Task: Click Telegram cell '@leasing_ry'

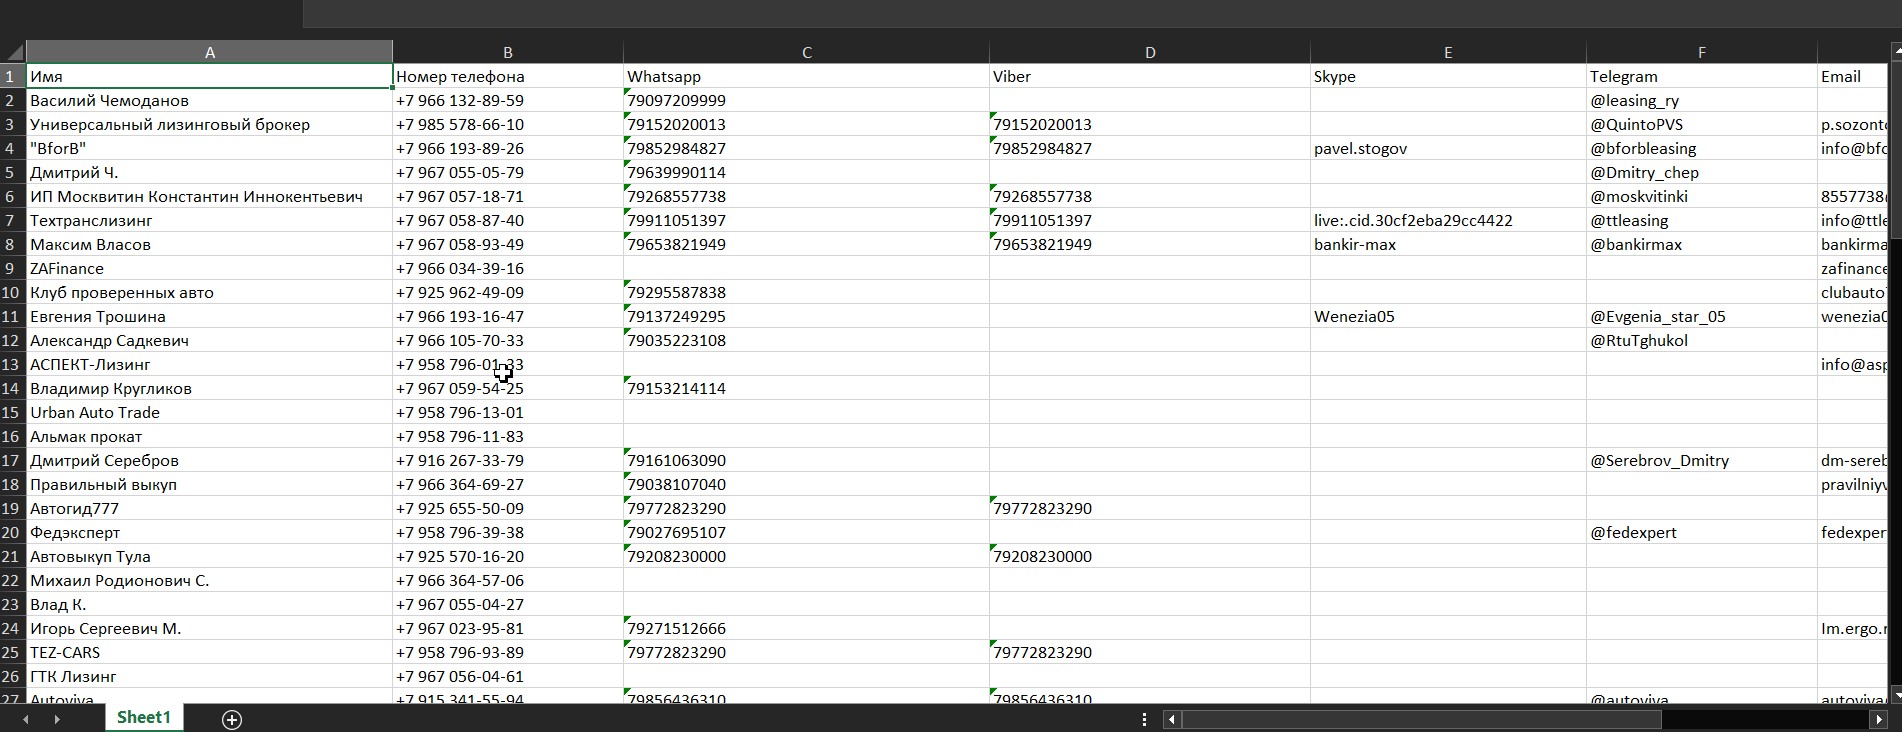Action: (x=1702, y=100)
